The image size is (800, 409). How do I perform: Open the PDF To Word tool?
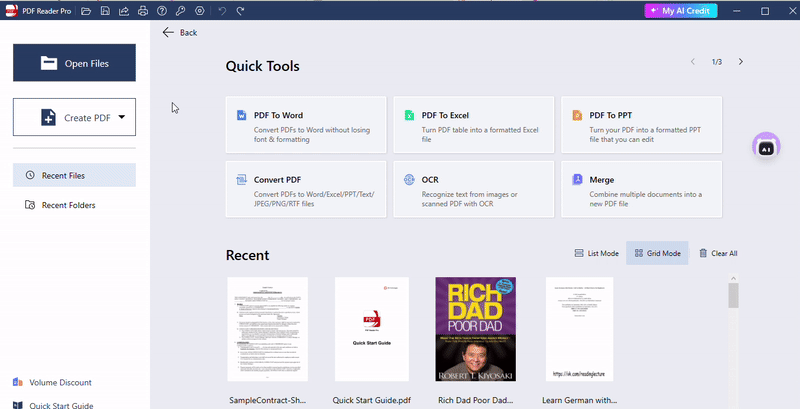pos(306,124)
